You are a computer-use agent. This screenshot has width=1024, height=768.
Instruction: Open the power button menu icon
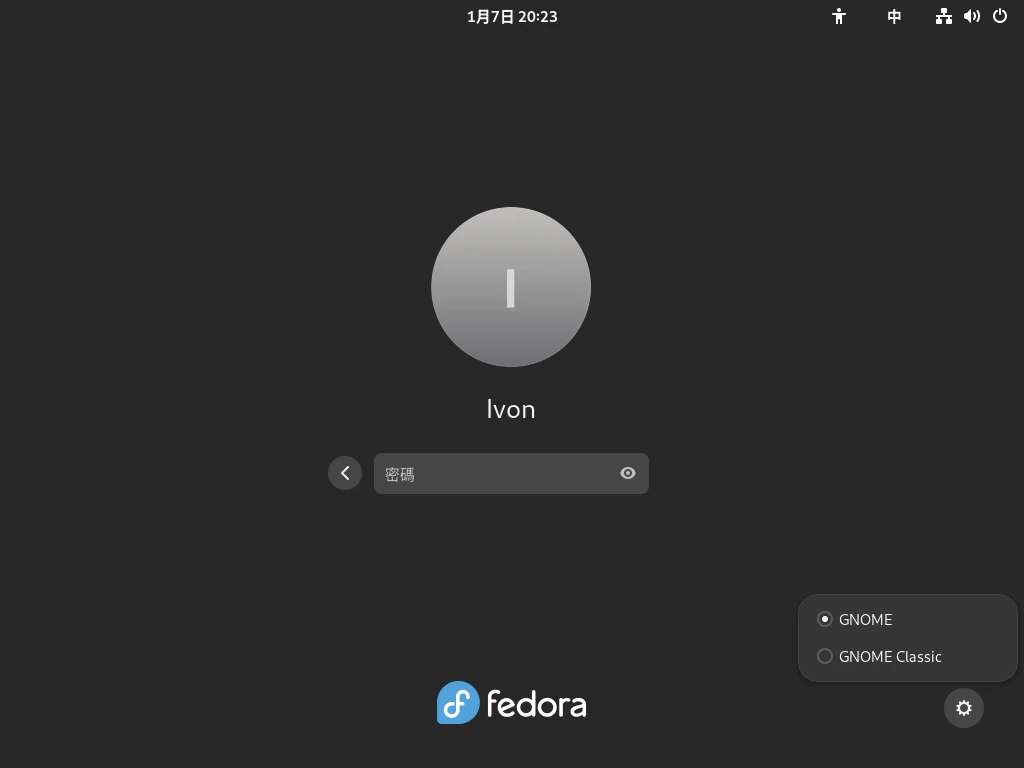[1000, 16]
